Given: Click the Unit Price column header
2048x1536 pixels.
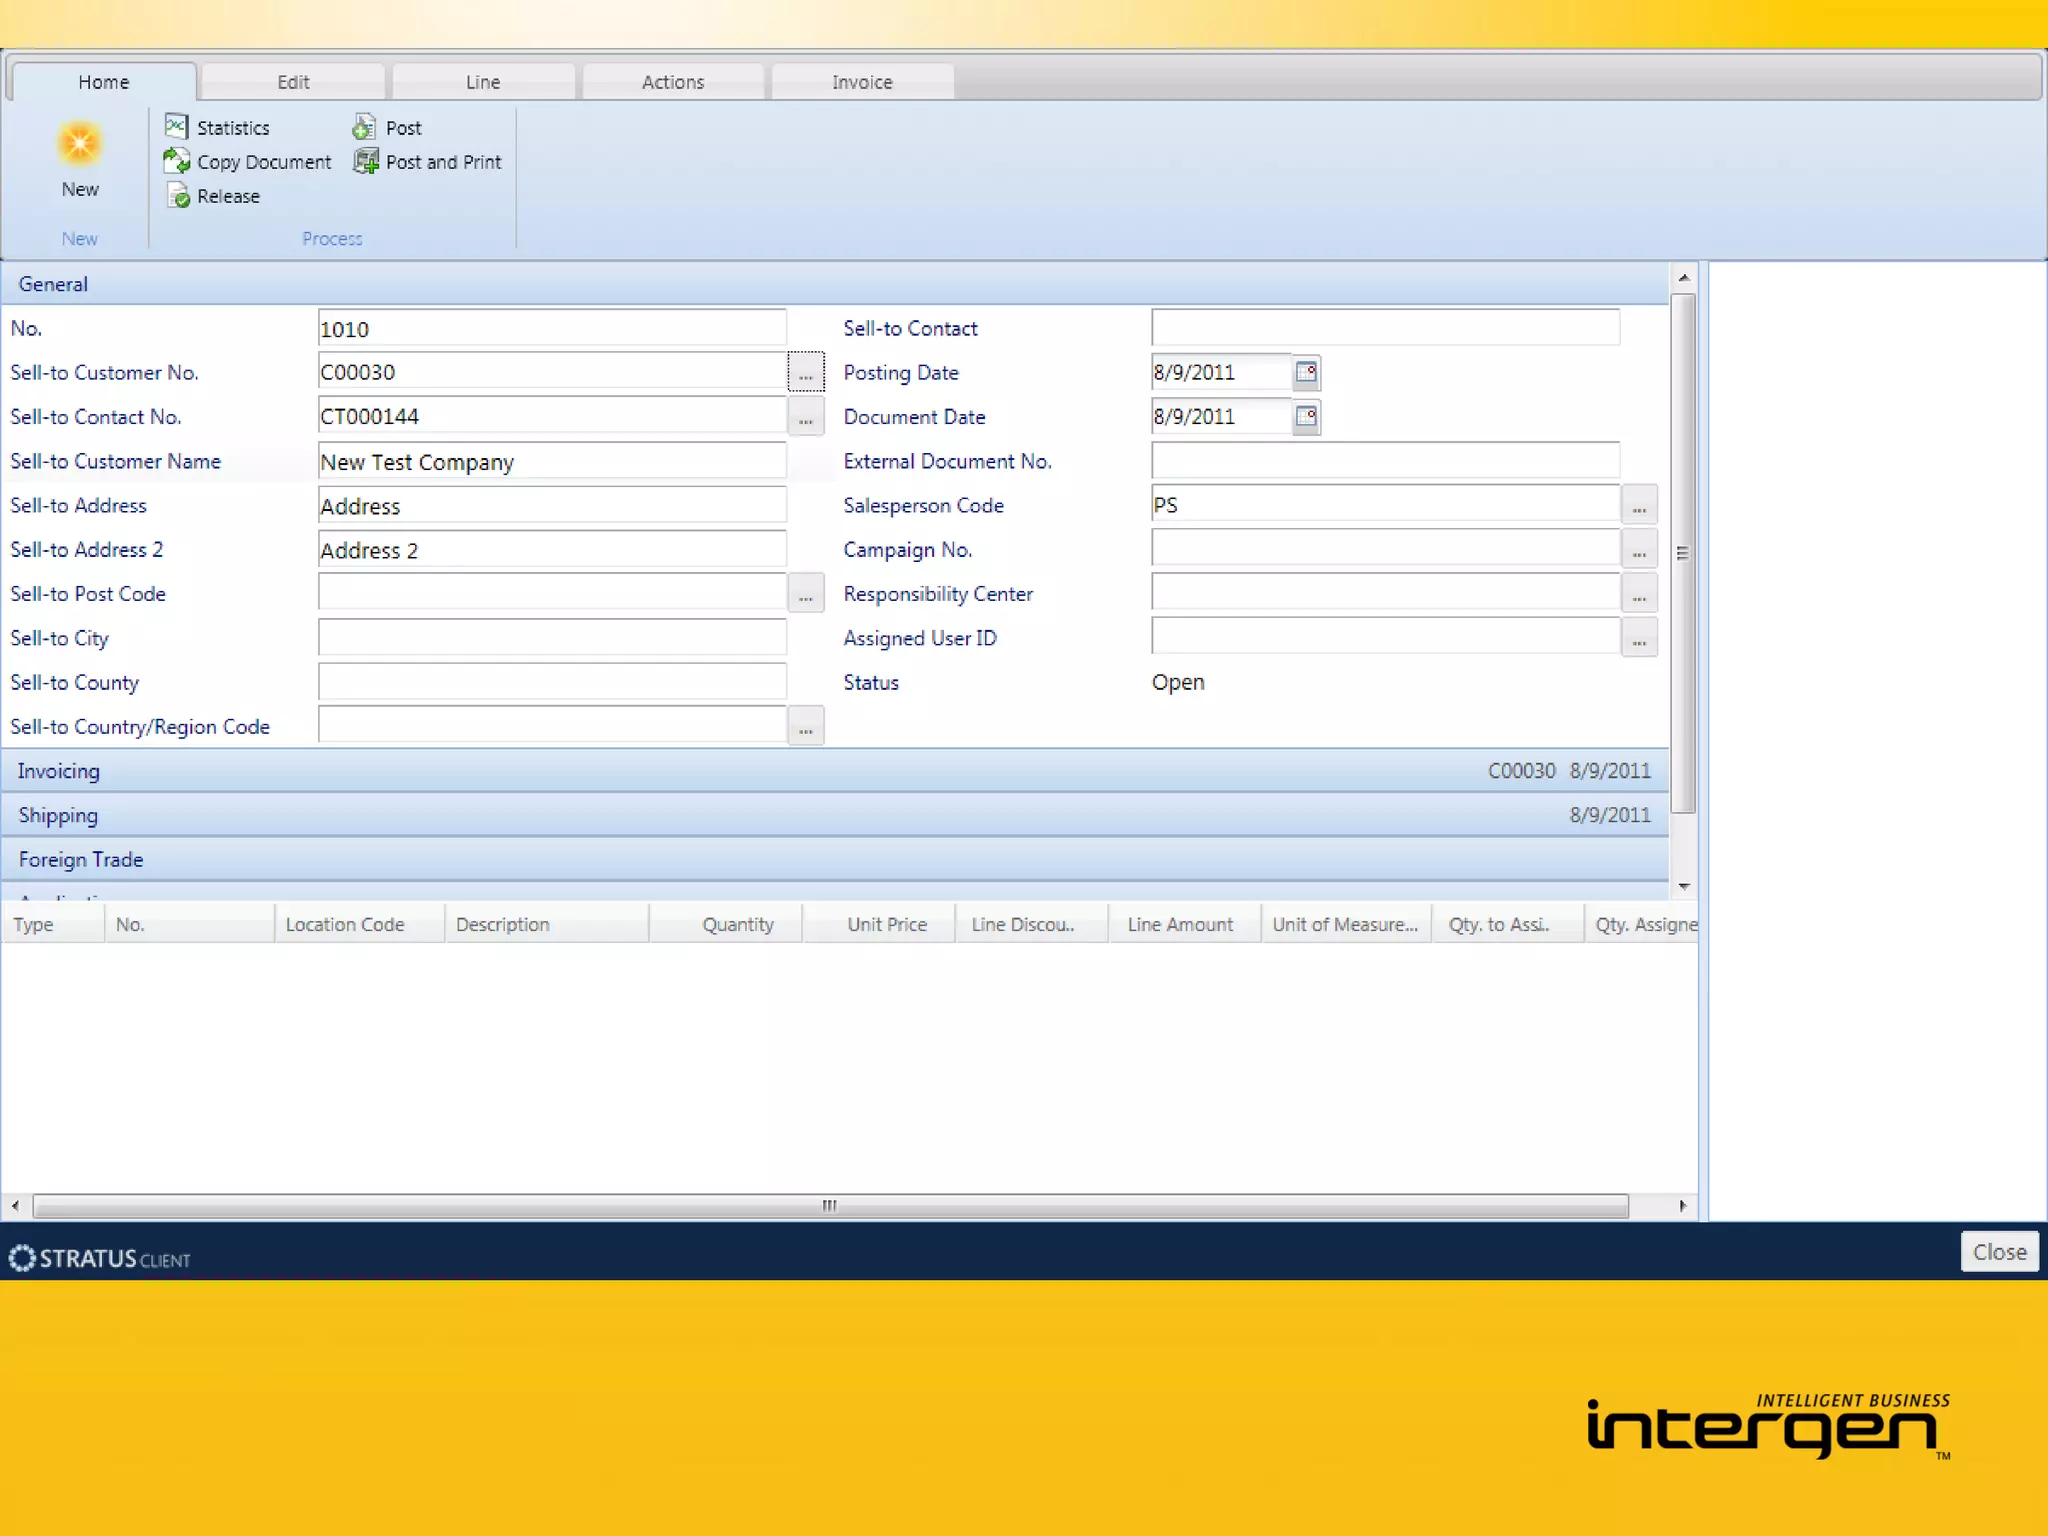Looking at the screenshot, I should pyautogui.click(x=880, y=924).
